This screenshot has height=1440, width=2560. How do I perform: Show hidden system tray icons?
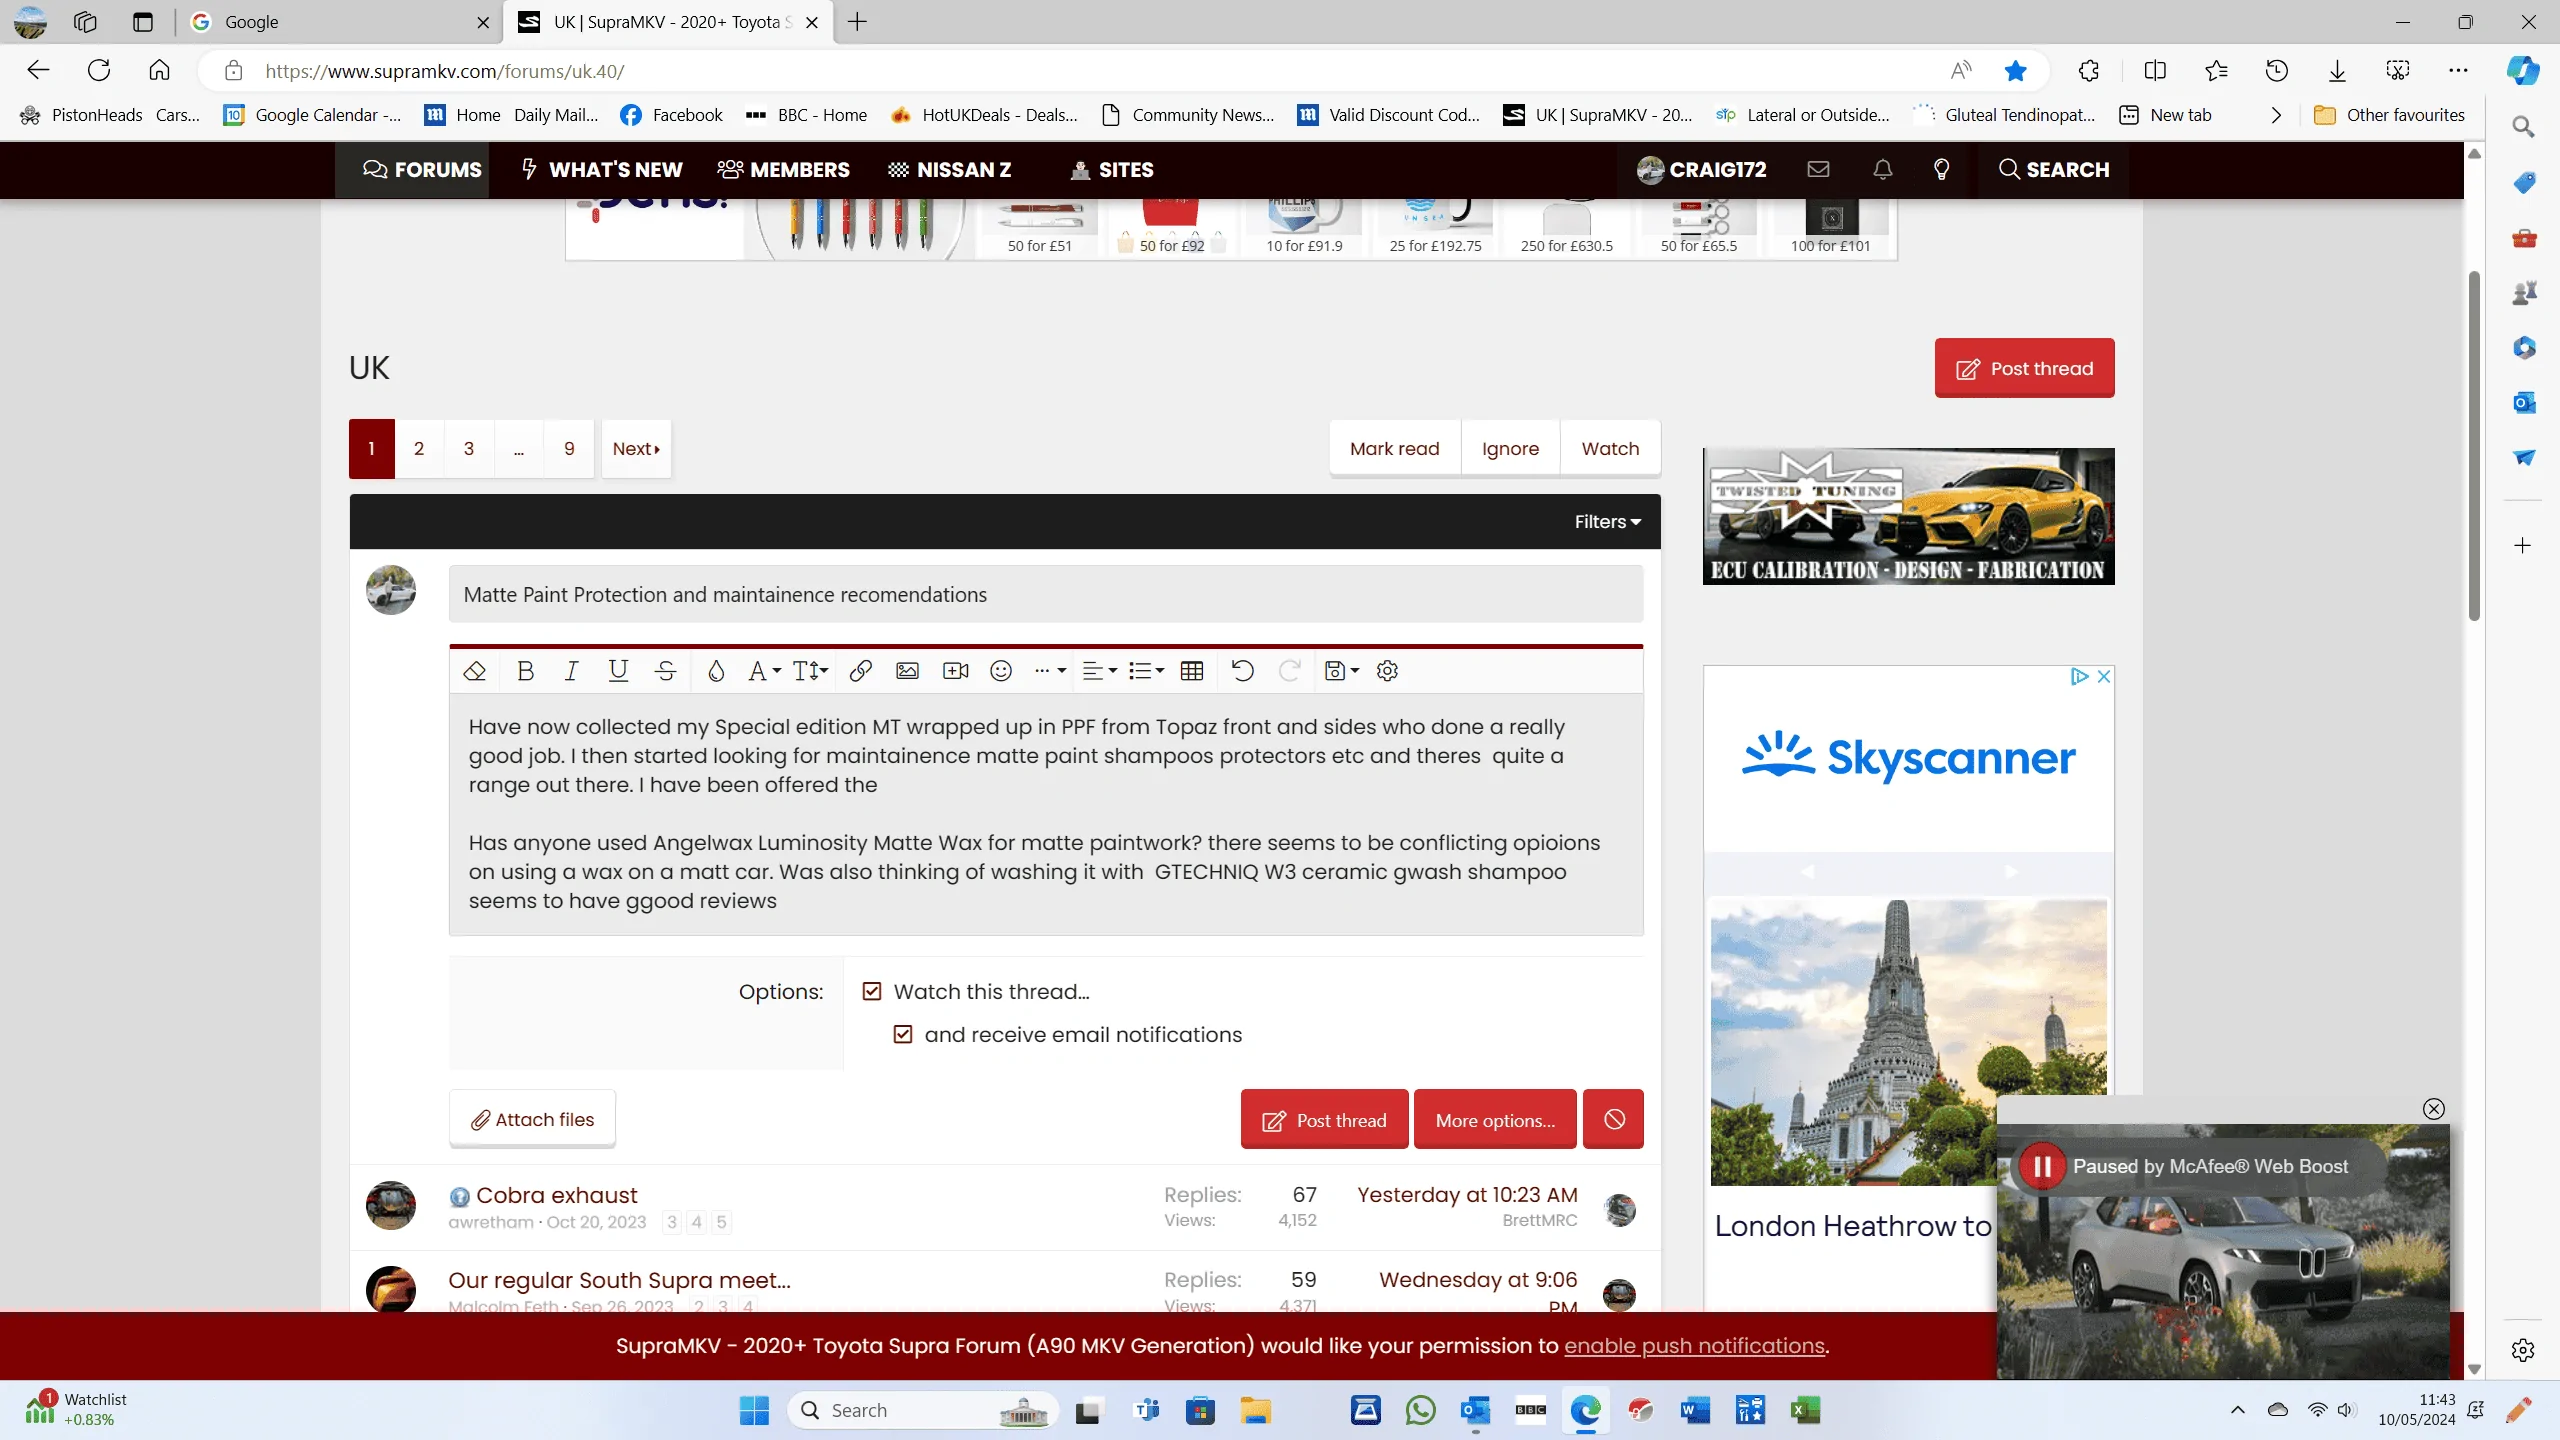[2238, 1410]
